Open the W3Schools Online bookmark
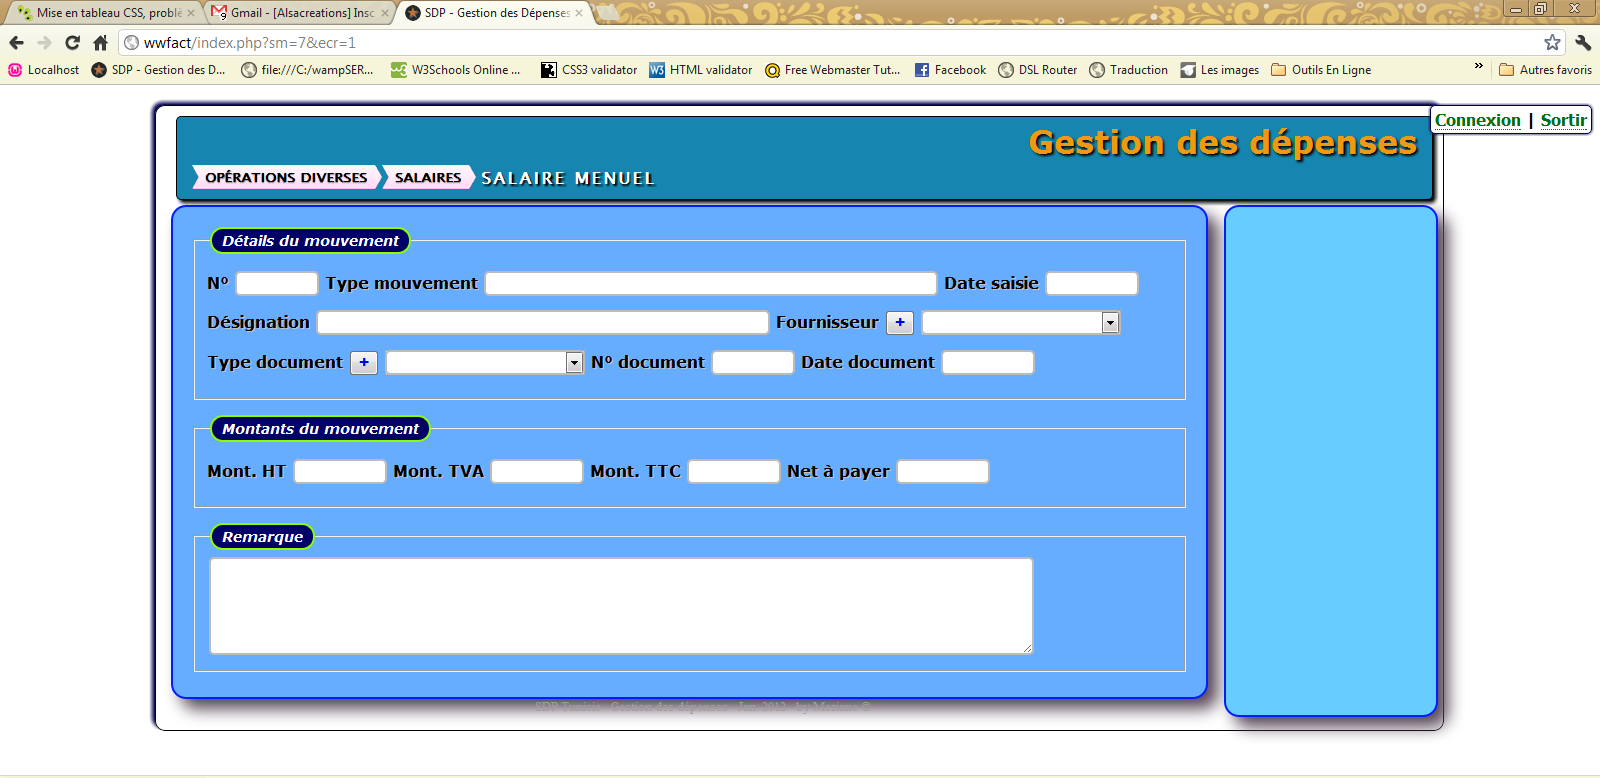Screen dimensions: 1600x778 tap(455, 70)
